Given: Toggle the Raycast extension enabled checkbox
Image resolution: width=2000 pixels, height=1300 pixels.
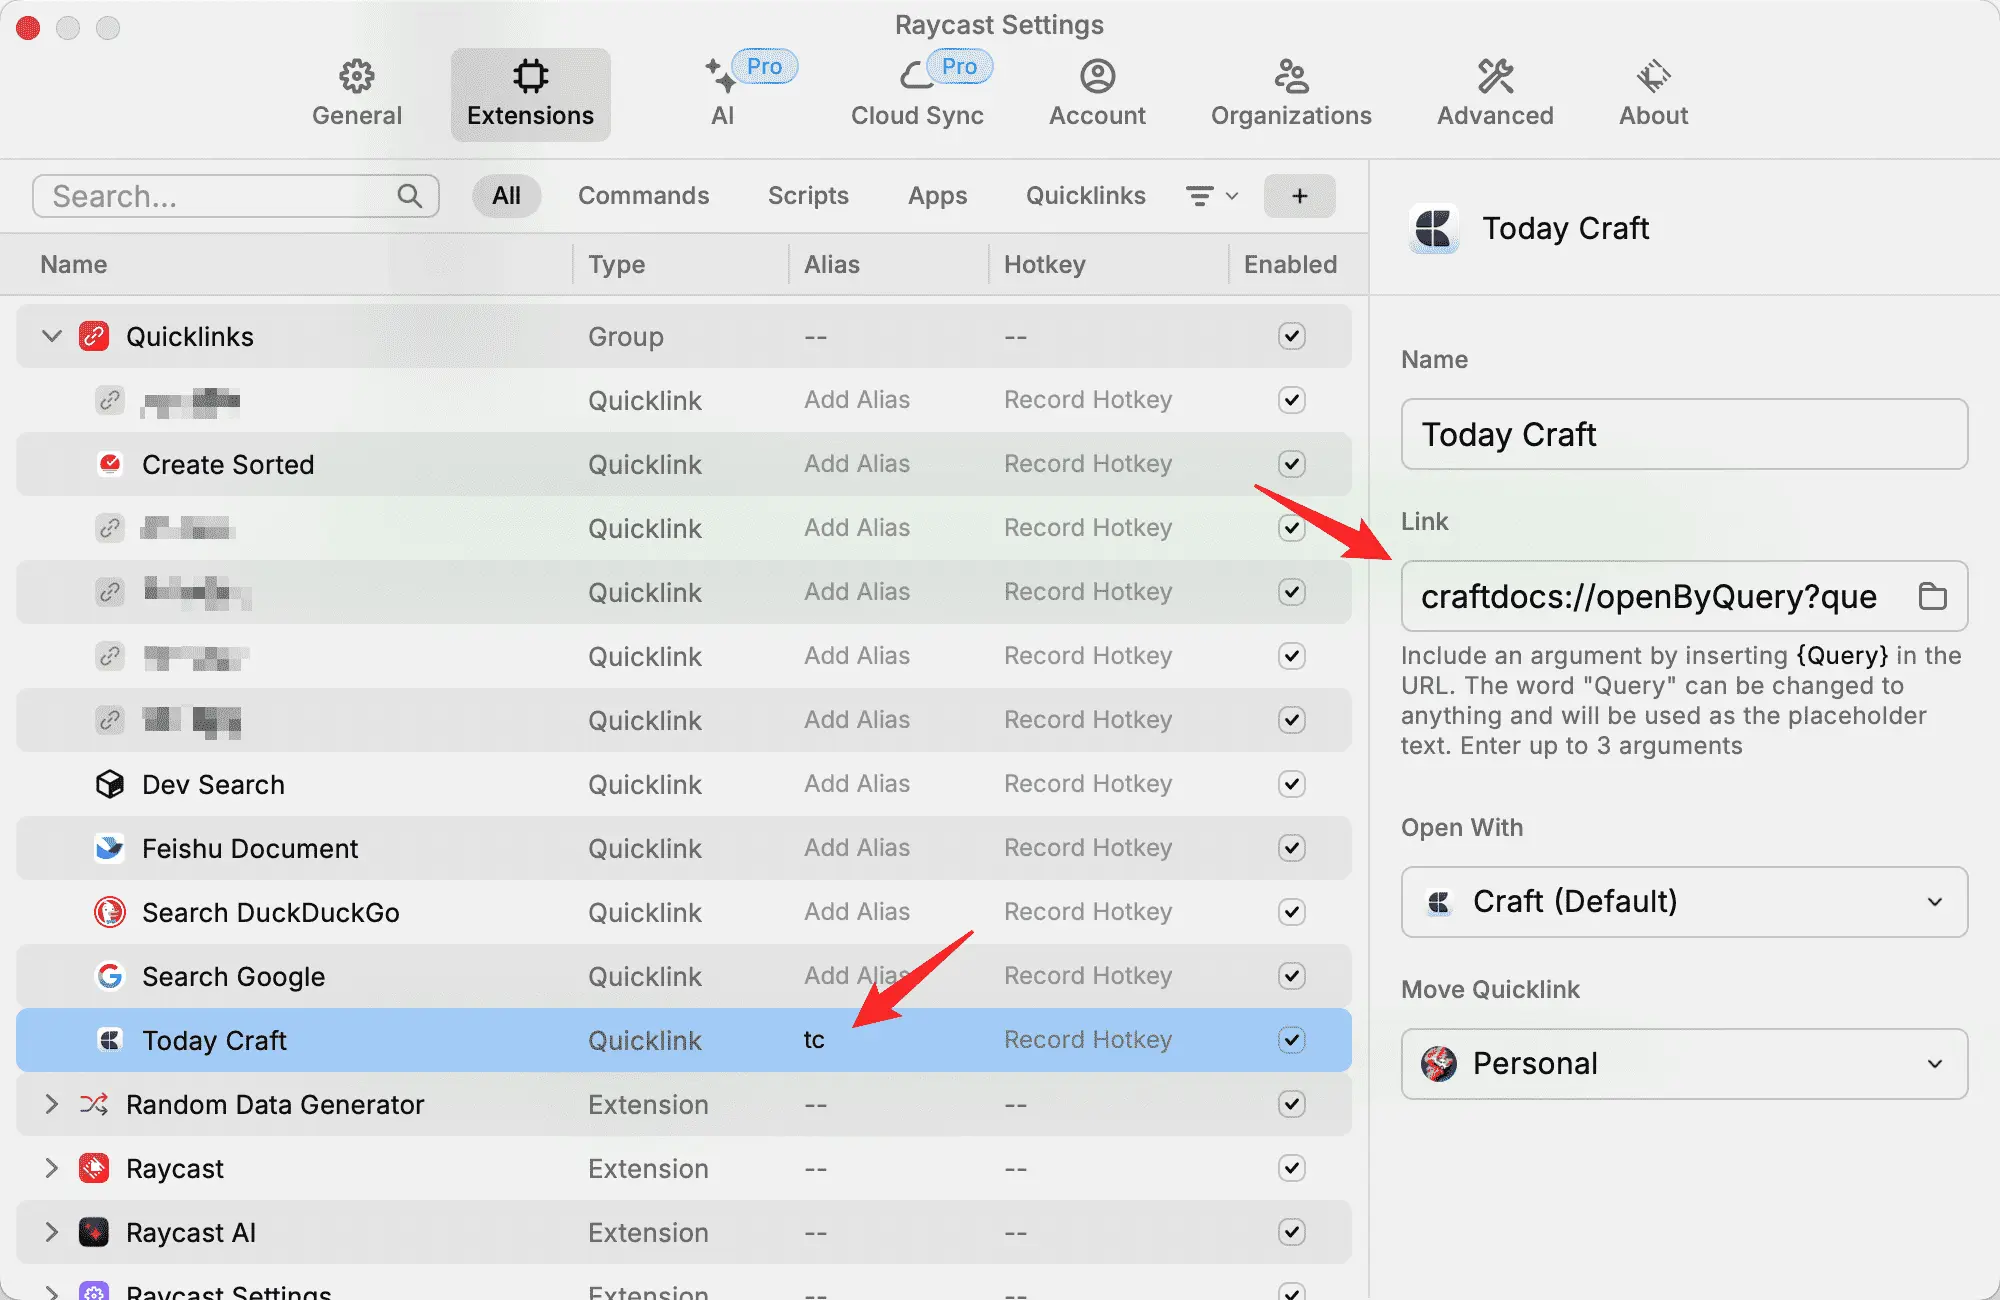Looking at the screenshot, I should 1292,1168.
